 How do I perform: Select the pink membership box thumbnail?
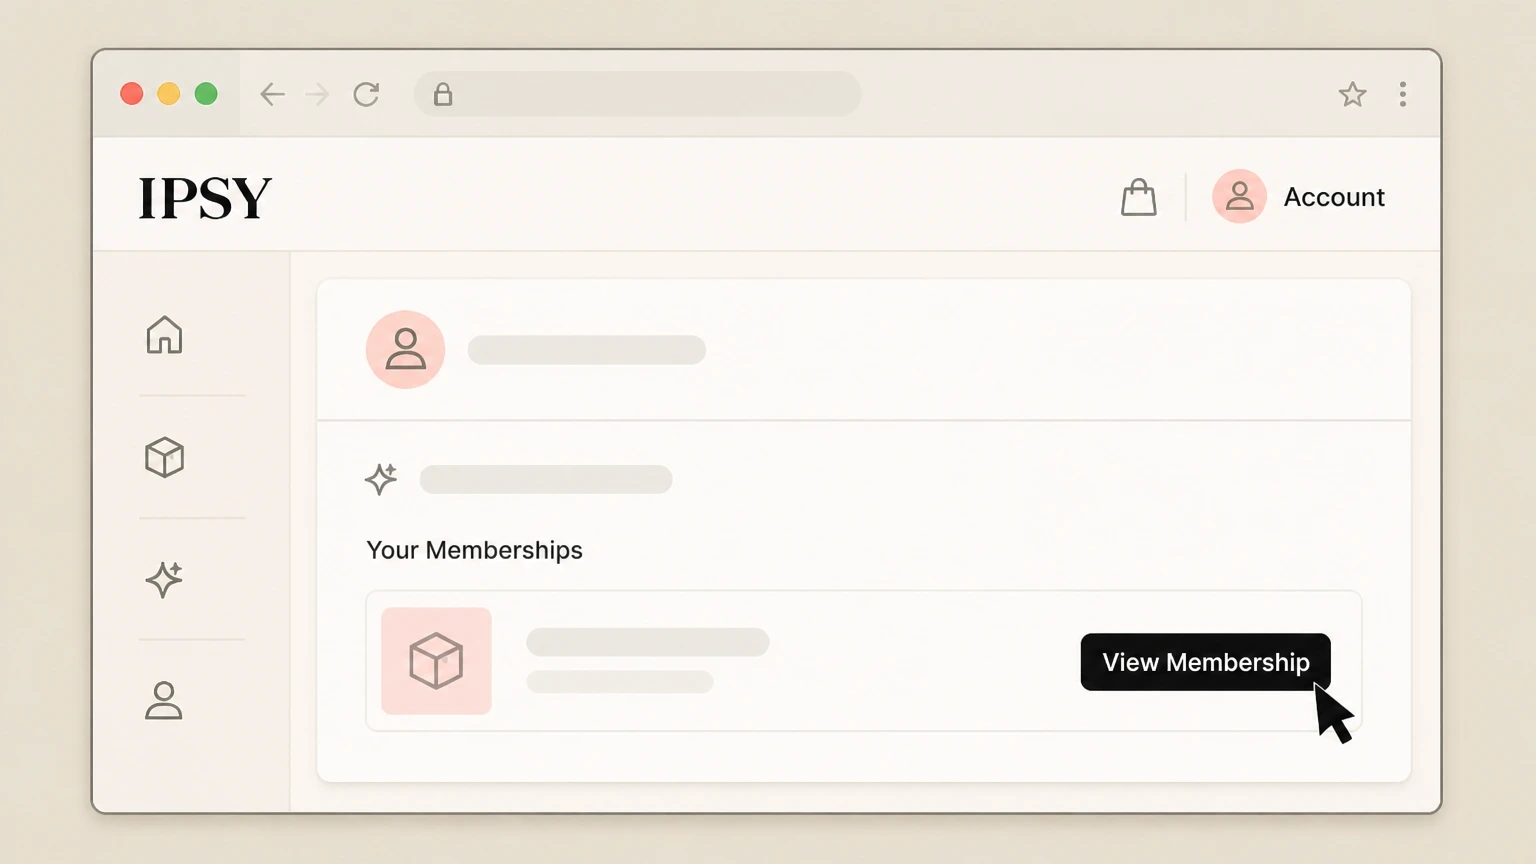click(x=436, y=661)
